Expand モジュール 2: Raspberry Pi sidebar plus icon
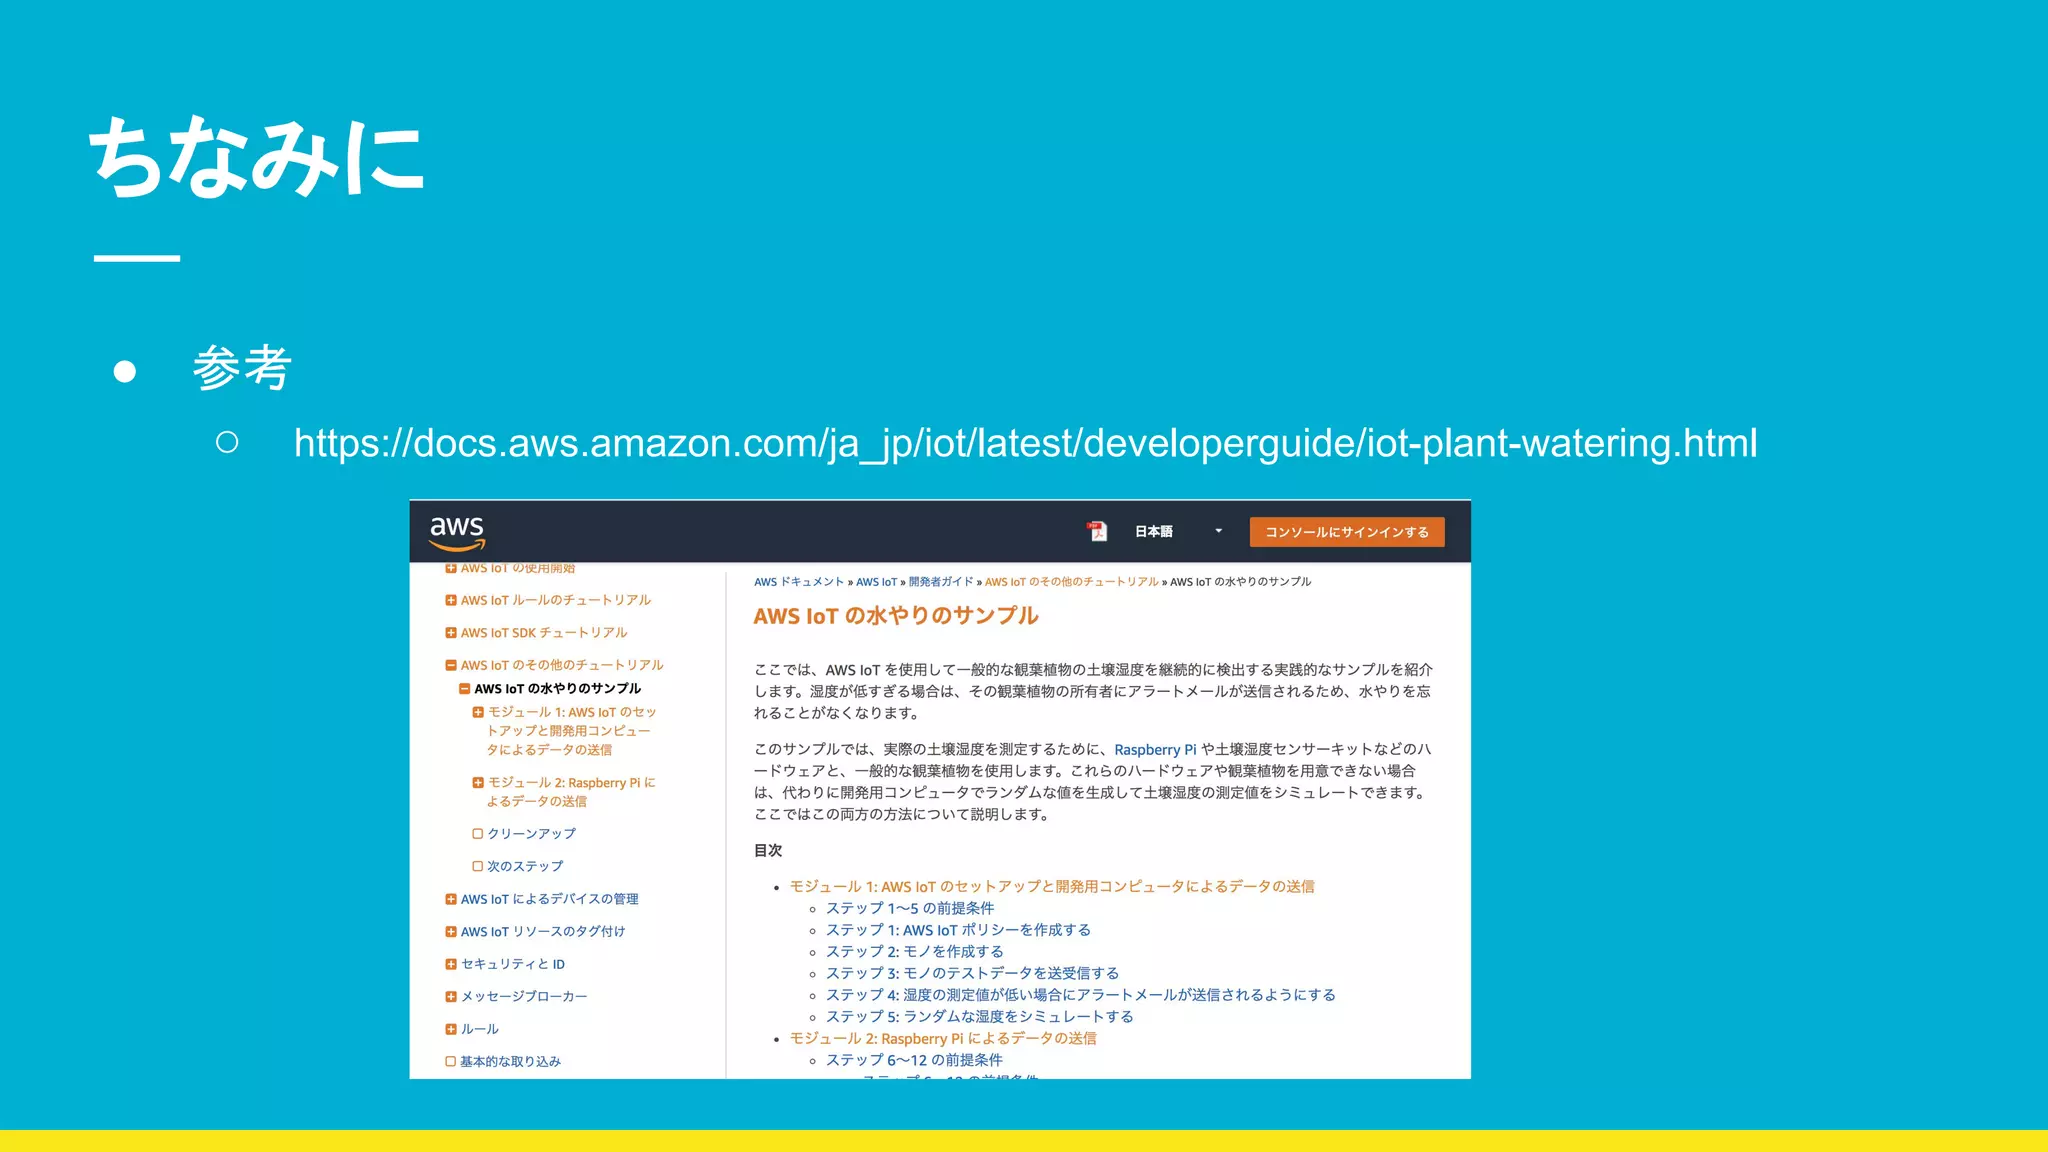 tap(478, 783)
